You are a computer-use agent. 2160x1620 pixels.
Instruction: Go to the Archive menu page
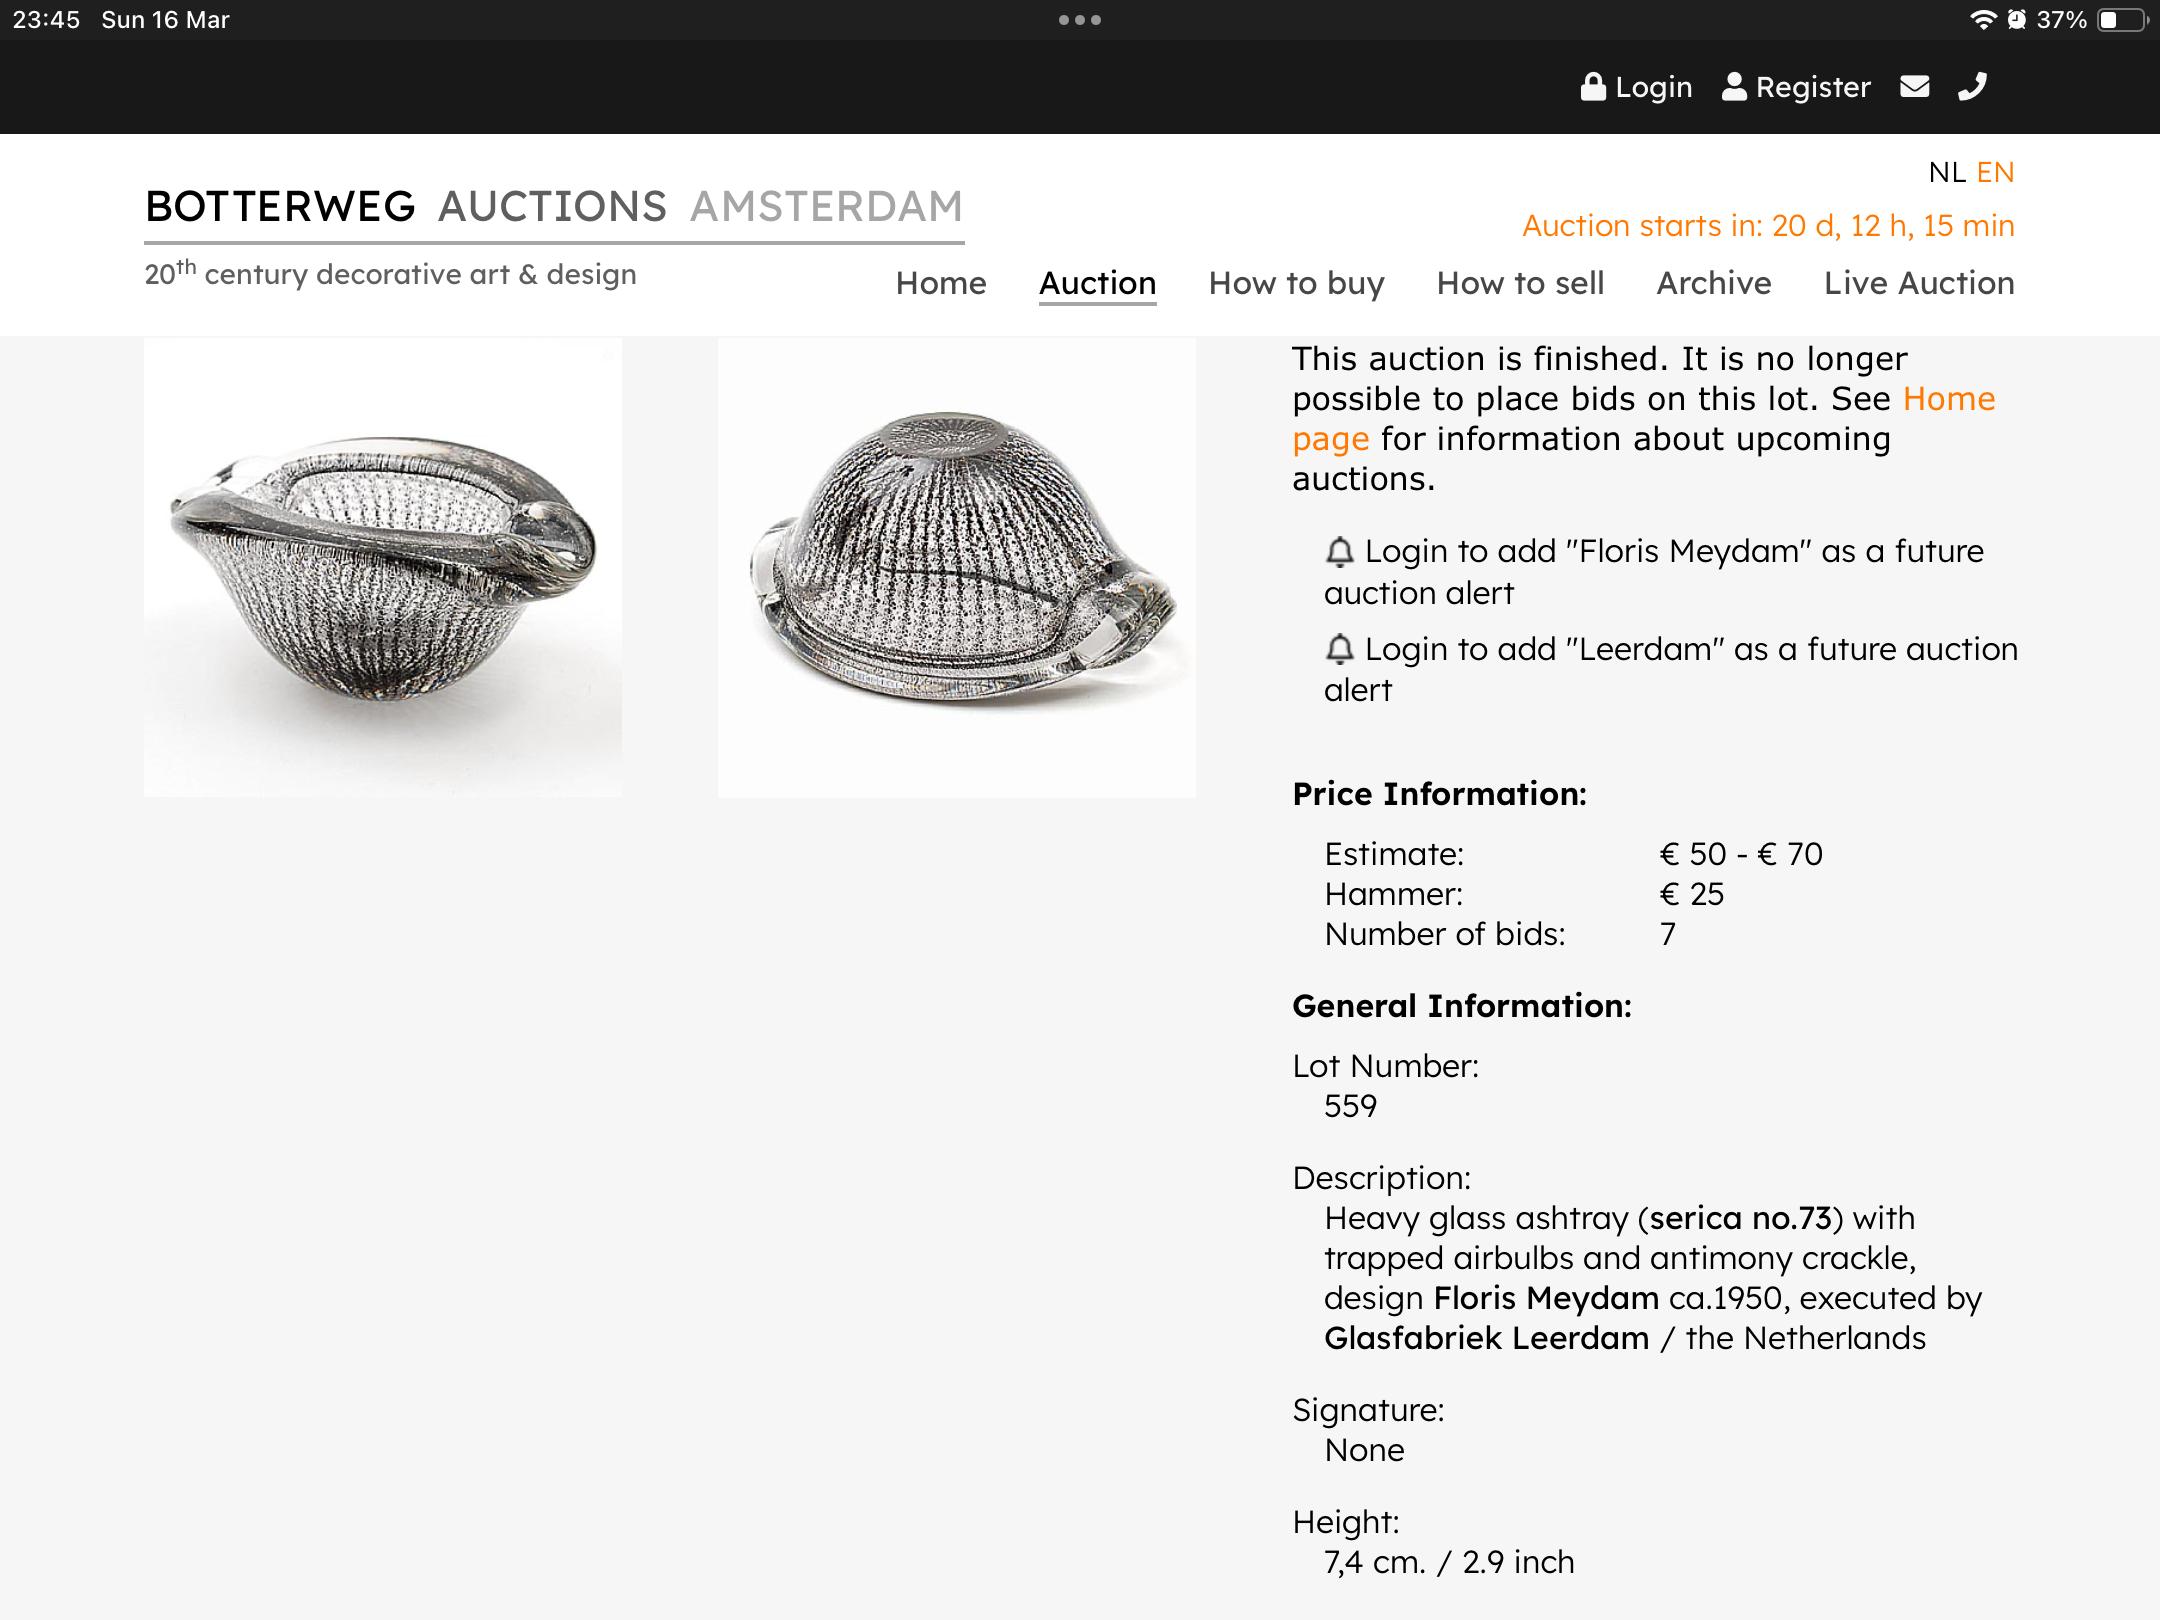(x=1714, y=284)
